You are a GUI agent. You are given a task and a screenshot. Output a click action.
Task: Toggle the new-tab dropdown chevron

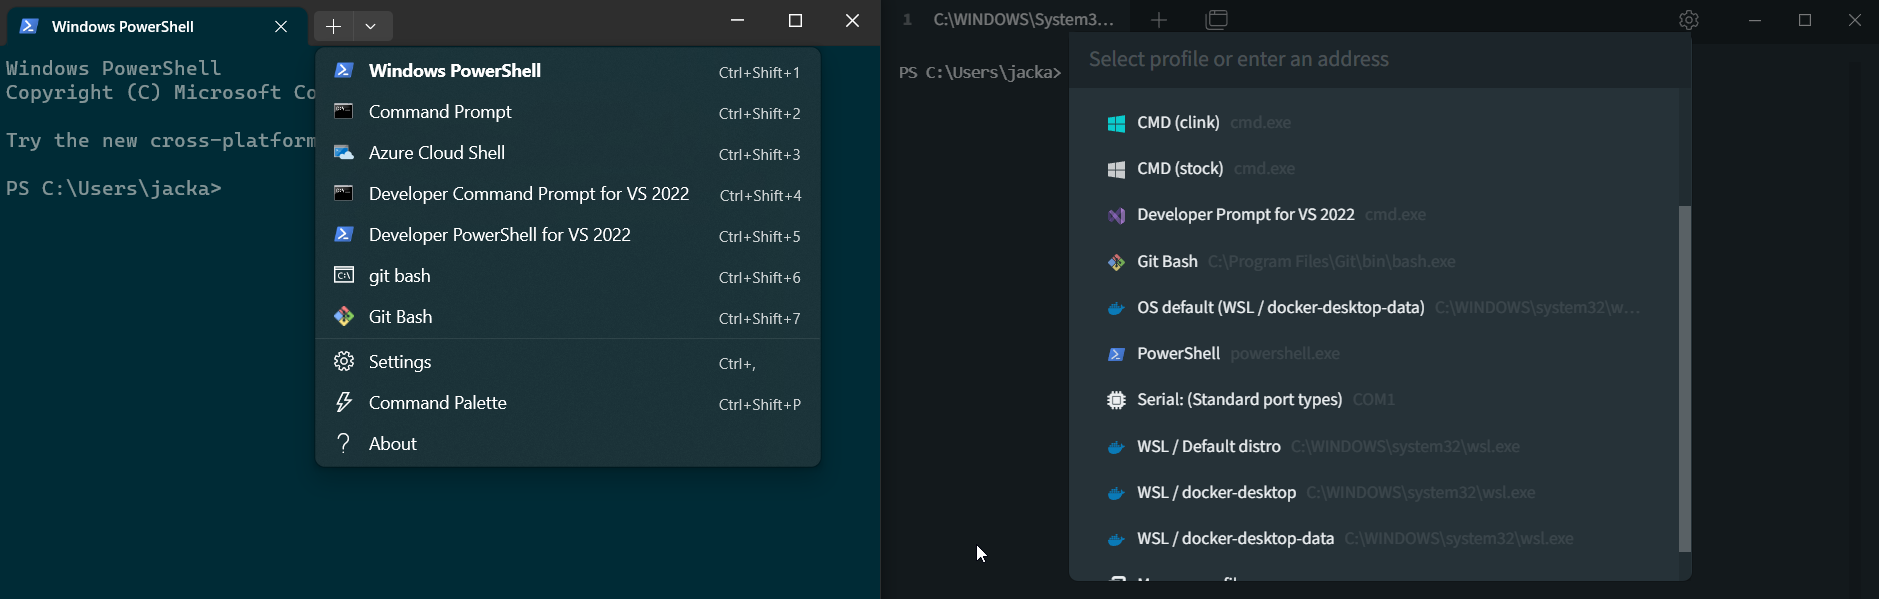(x=371, y=26)
